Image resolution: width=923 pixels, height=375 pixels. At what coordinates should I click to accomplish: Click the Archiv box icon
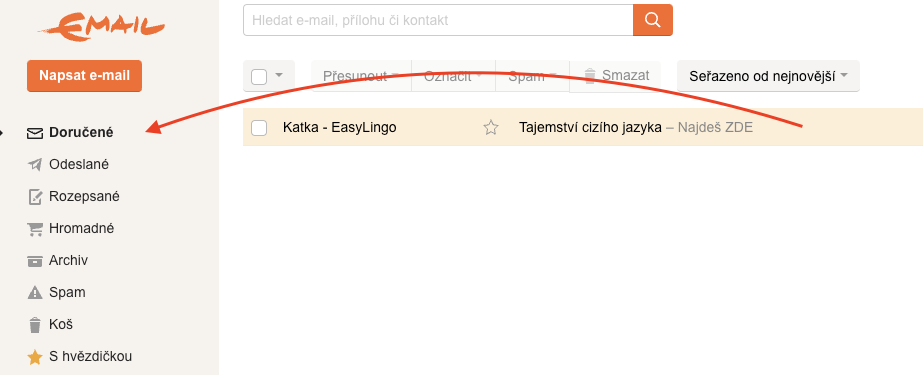tap(35, 261)
